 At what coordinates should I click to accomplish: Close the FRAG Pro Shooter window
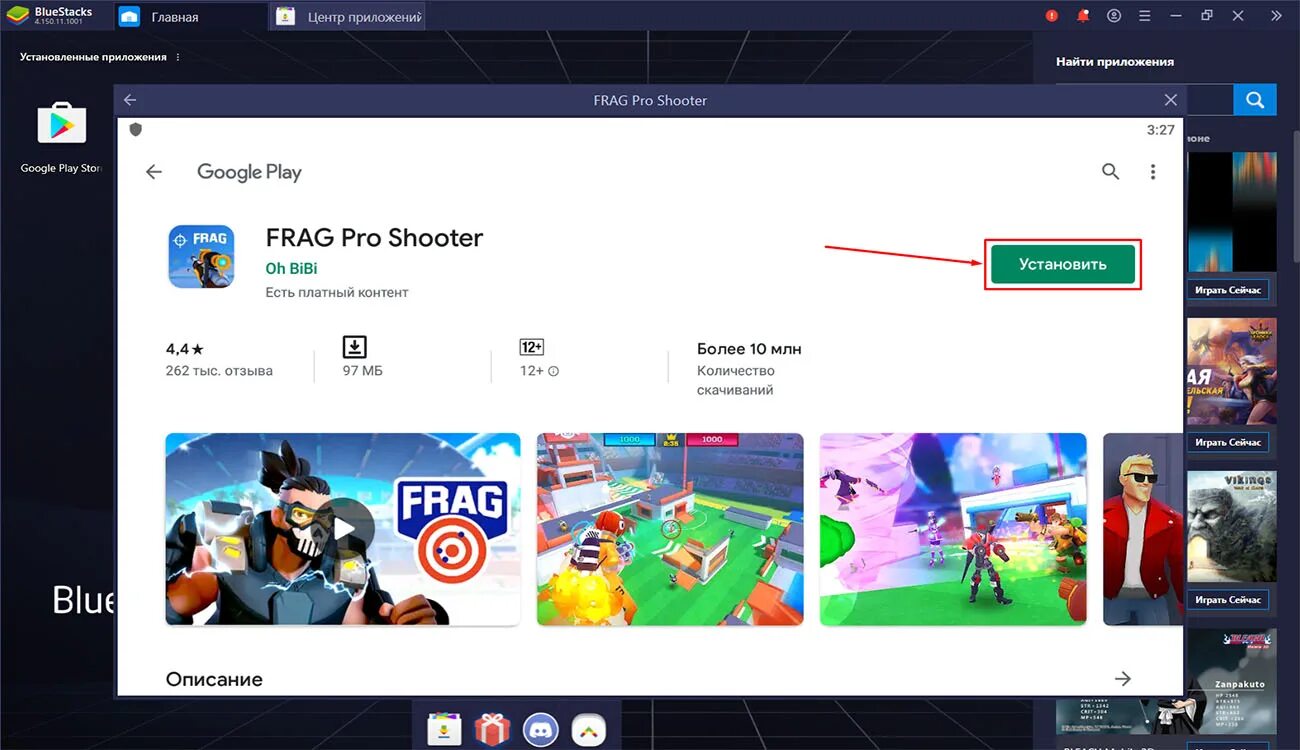1171,100
